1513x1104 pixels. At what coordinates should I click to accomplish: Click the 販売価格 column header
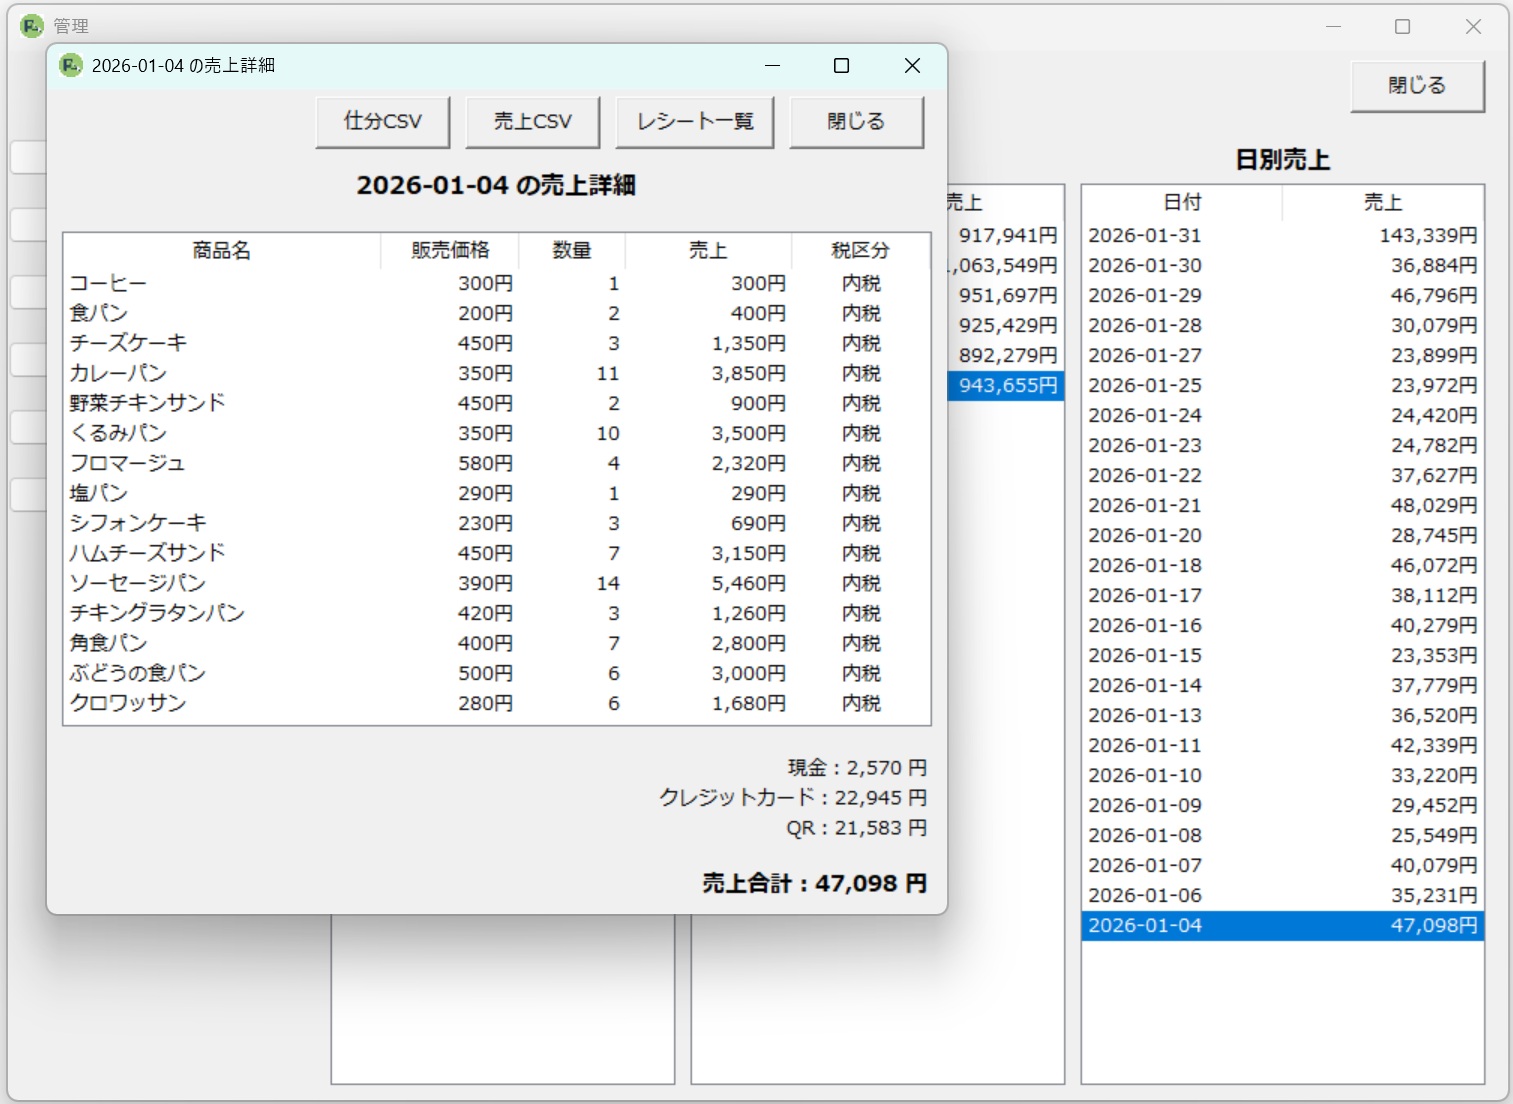point(450,250)
